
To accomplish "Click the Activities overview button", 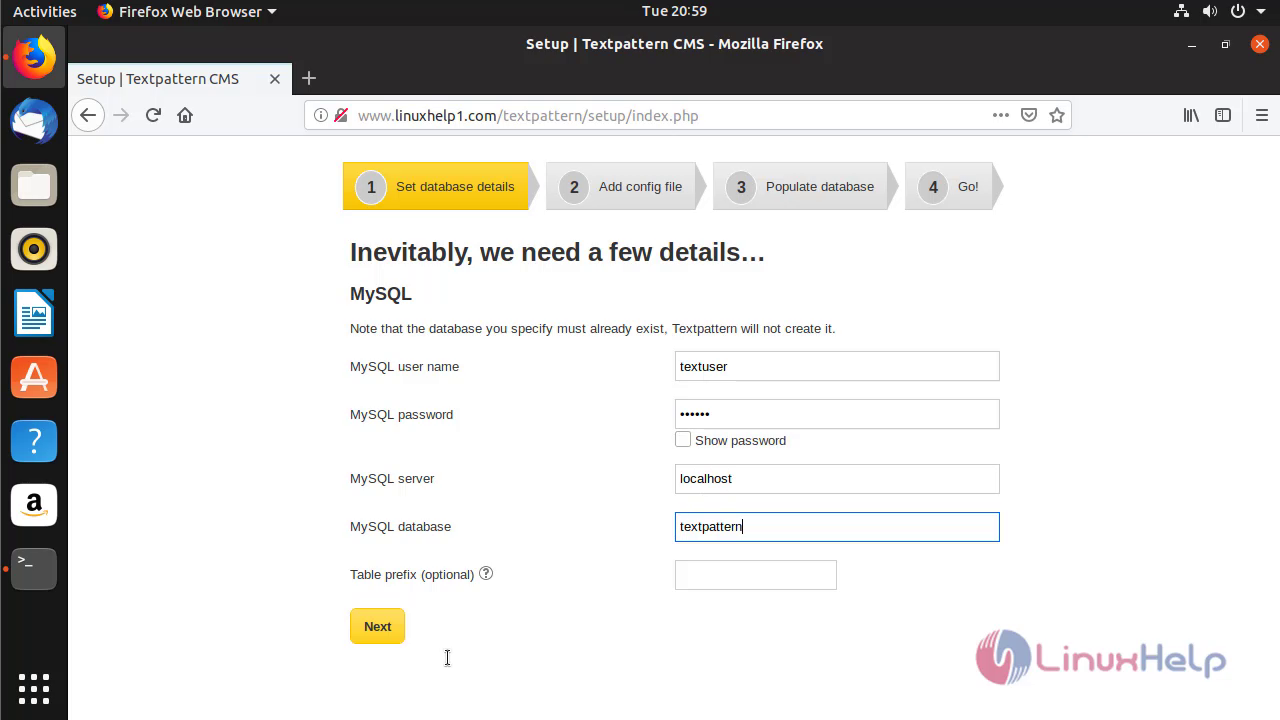I will (x=45, y=12).
